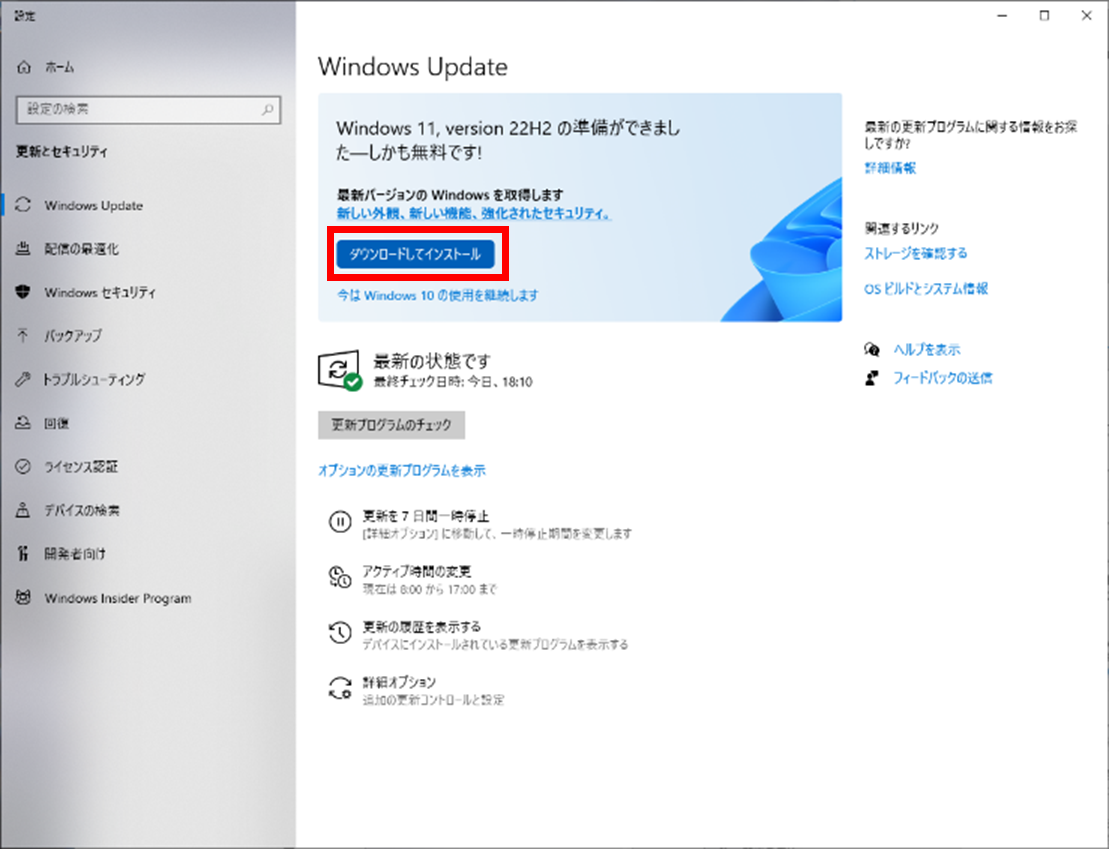1109x849 pixels.
Task: Click the magnifier icon in the settings search box
Action: tap(267, 110)
